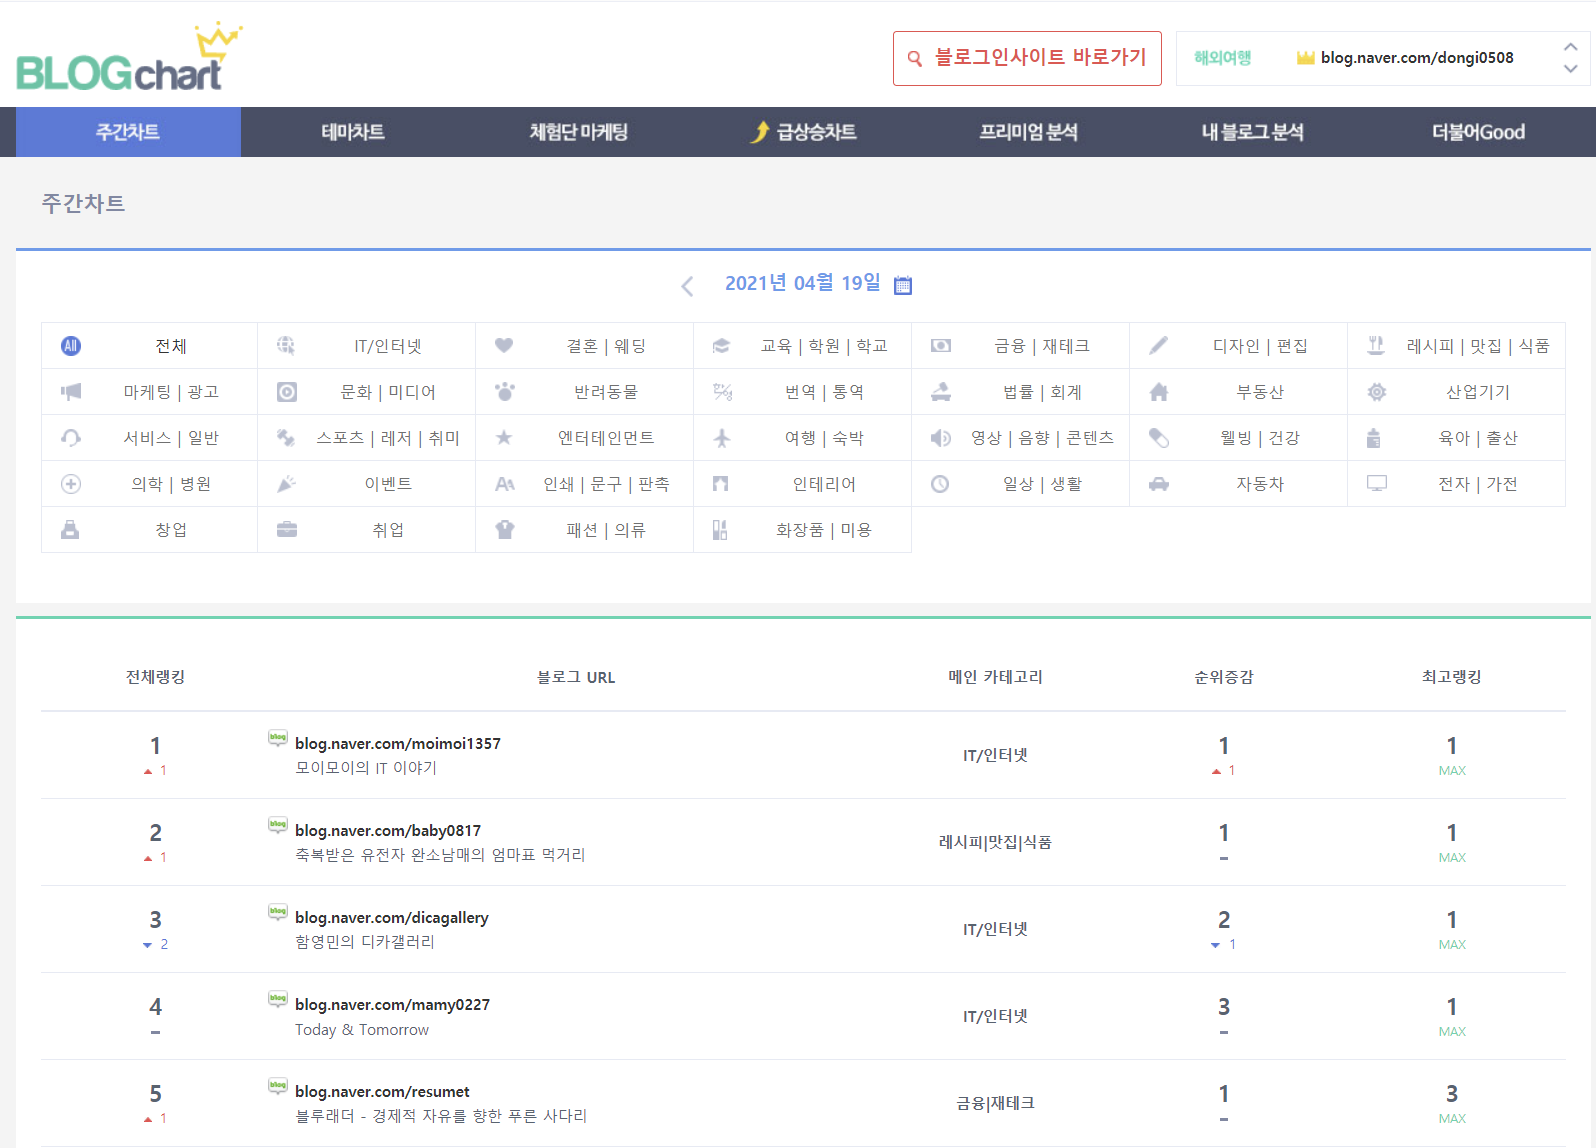1596x1148 pixels.
Task: Click the monitor icon for 전자|가전
Action: tap(1377, 484)
